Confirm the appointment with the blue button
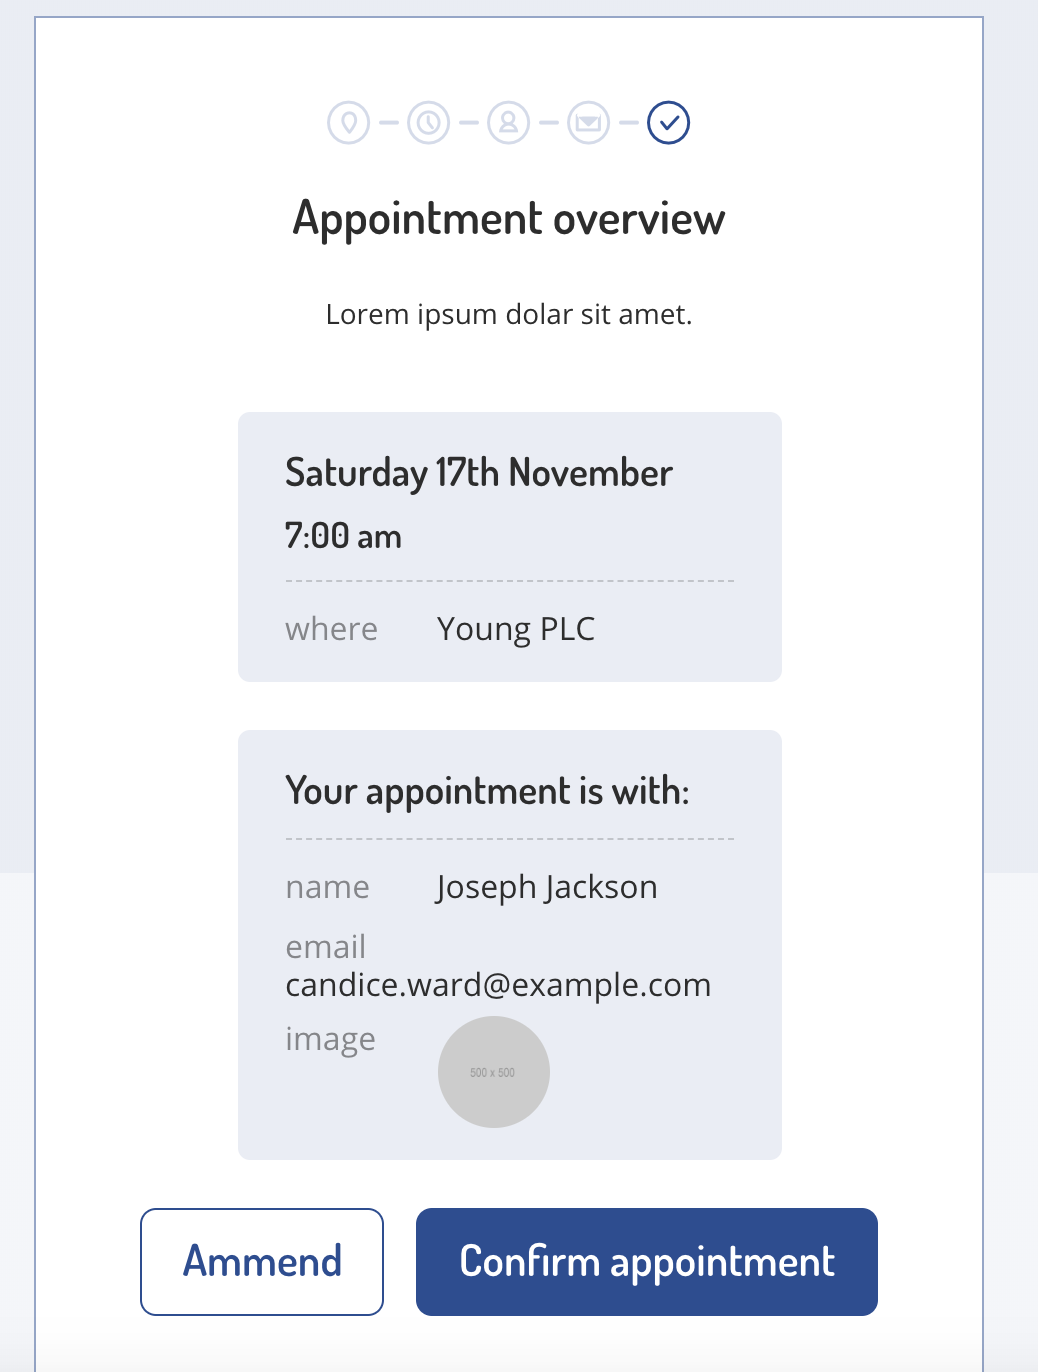This screenshot has width=1038, height=1372. (x=647, y=1262)
